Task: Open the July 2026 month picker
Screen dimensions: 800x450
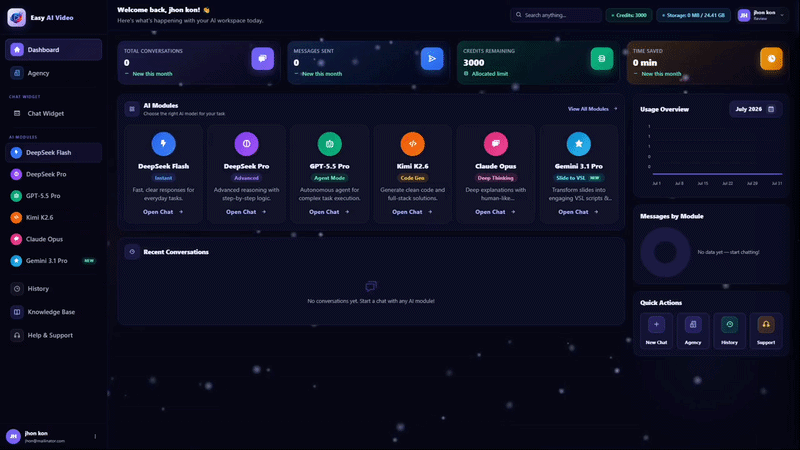Action: (755, 109)
